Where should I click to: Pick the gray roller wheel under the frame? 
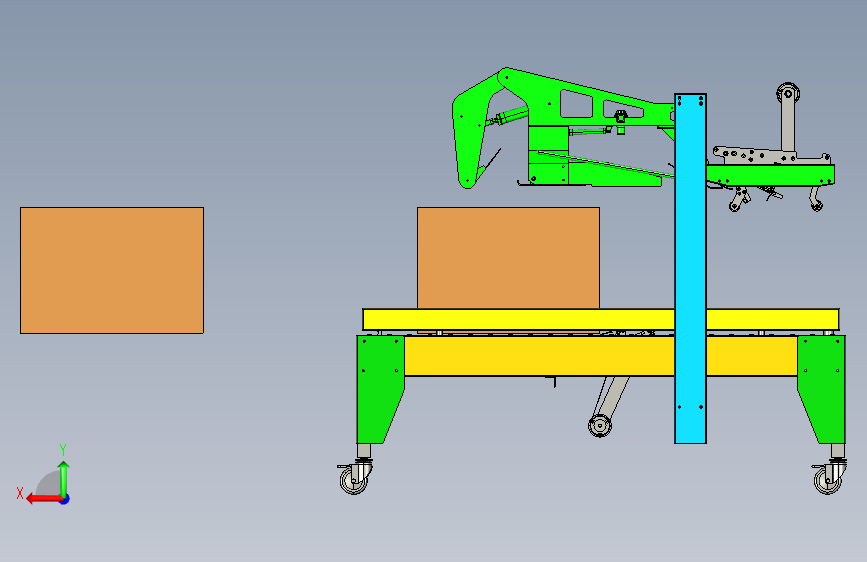tap(600, 426)
